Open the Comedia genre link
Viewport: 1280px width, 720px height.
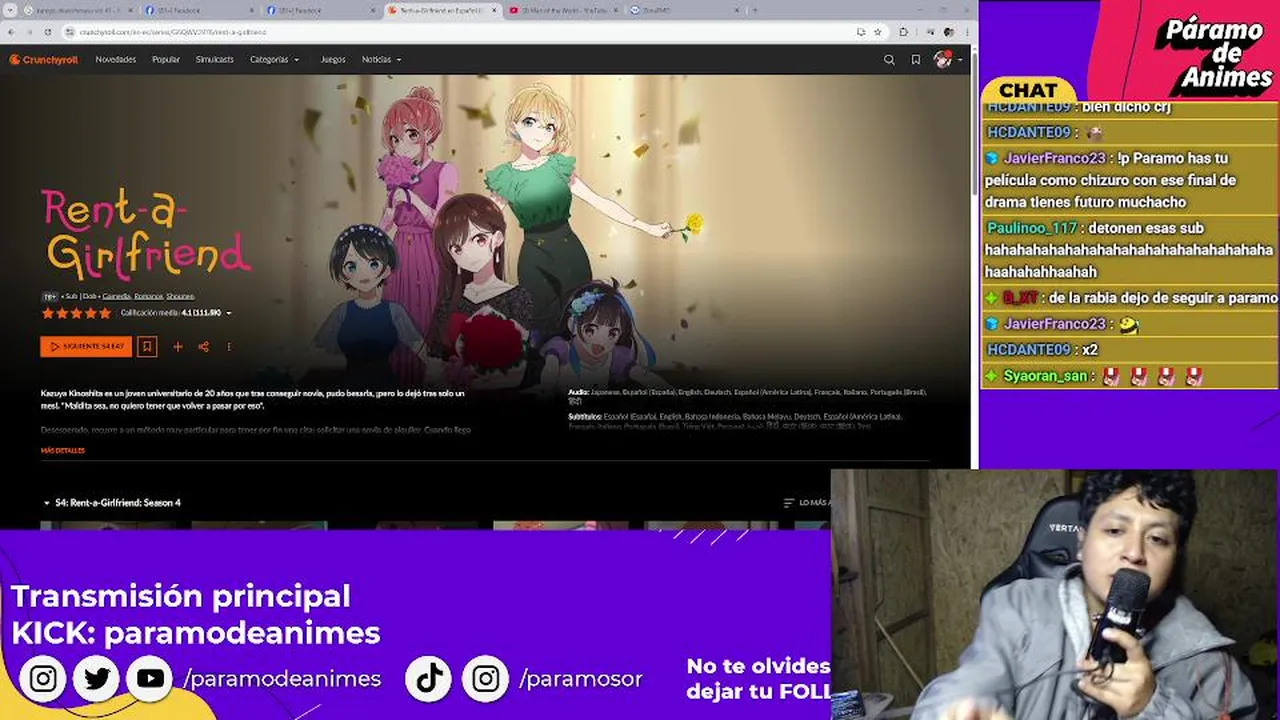tap(116, 296)
